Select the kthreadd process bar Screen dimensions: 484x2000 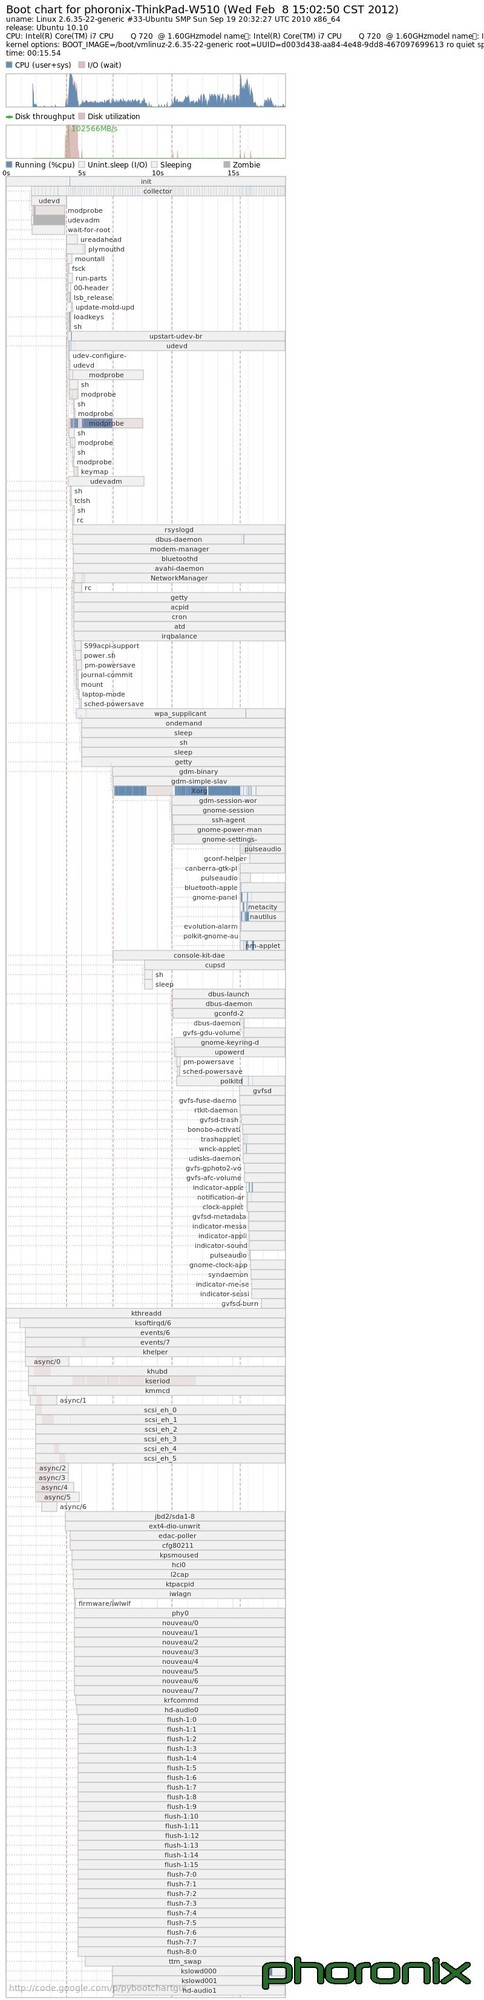(146, 1313)
